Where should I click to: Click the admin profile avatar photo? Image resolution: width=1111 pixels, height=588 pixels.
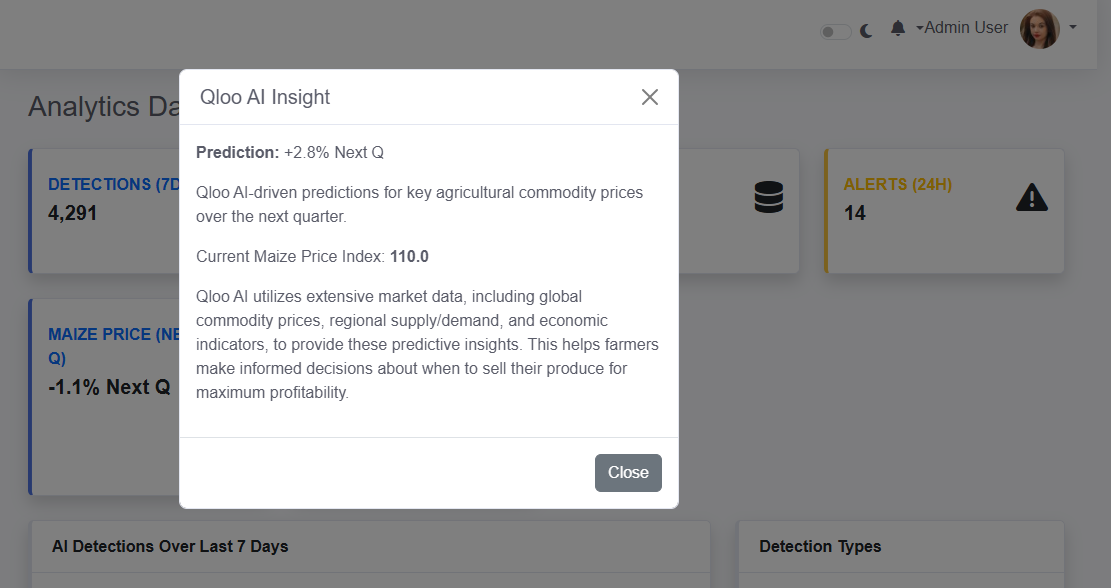(x=1039, y=29)
